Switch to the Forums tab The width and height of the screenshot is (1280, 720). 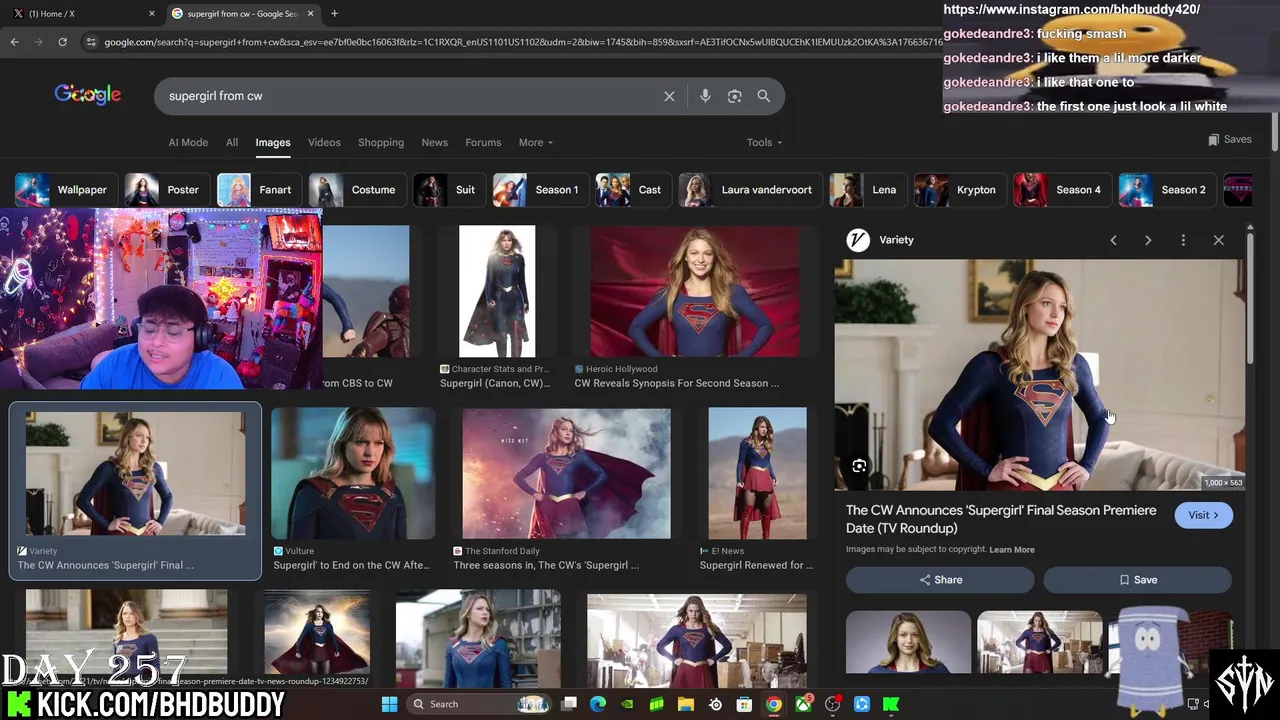point(483,142)
